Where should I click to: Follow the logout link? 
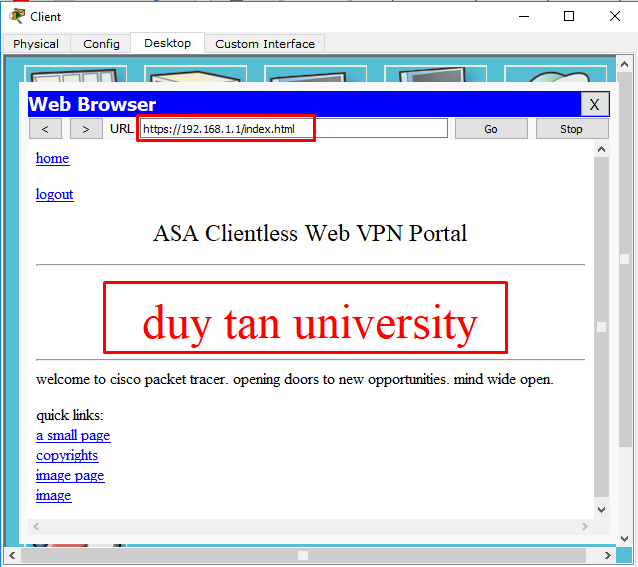coord(55,194)
